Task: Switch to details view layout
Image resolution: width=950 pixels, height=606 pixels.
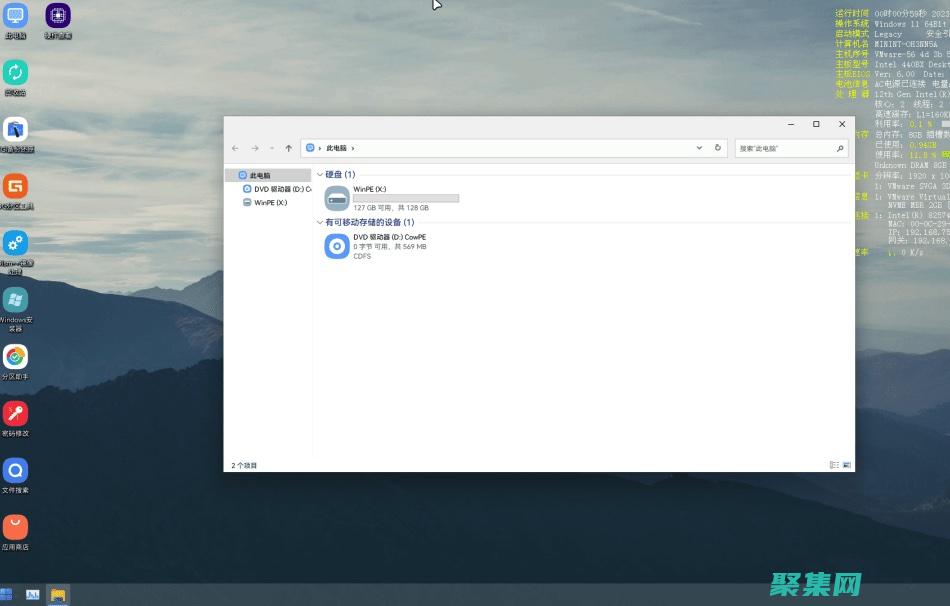Action: pos(834,465)
